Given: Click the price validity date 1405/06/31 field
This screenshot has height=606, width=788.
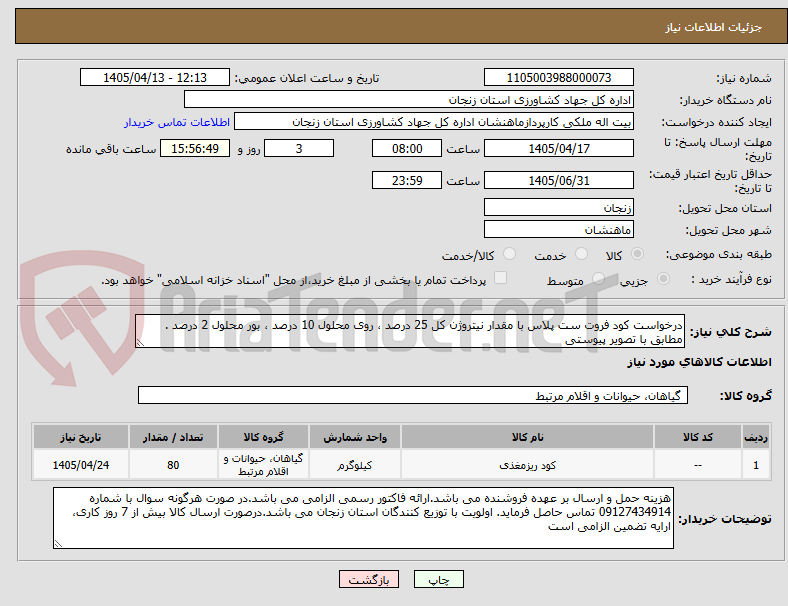Looking at the screenshot, I should pos(558,180).
